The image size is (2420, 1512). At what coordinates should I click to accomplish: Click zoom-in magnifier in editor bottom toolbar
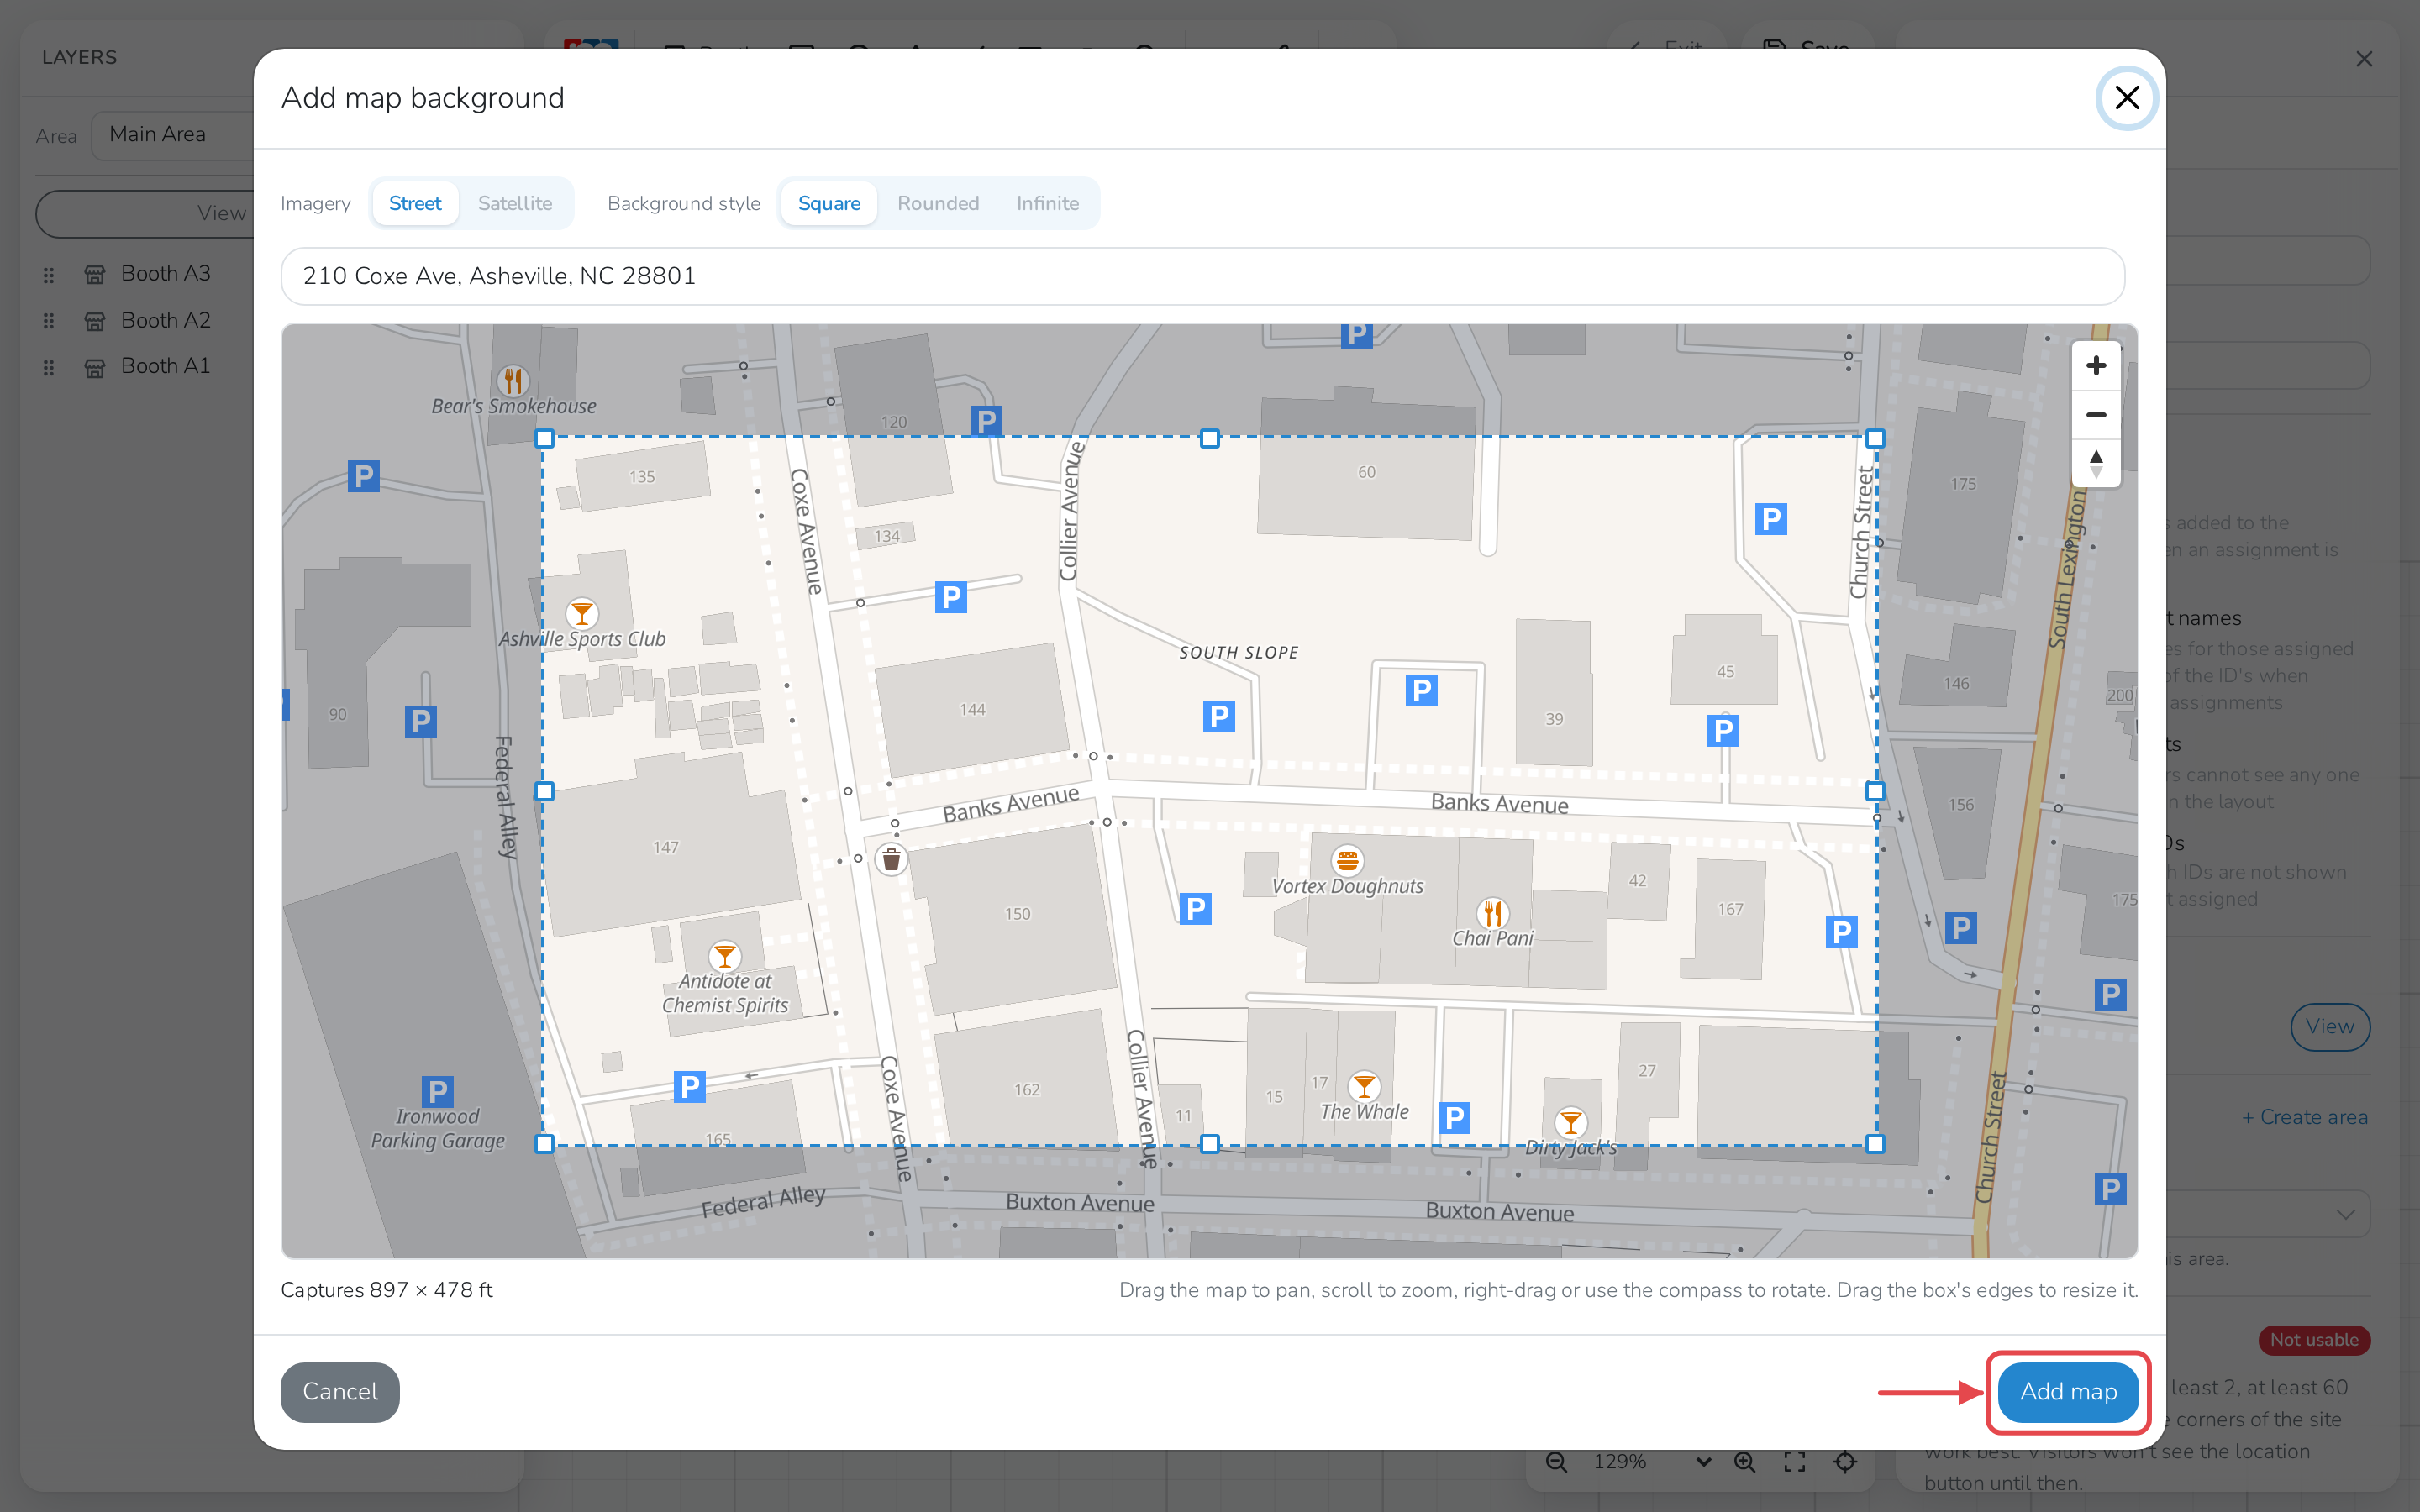(x=1745, y=1462)
